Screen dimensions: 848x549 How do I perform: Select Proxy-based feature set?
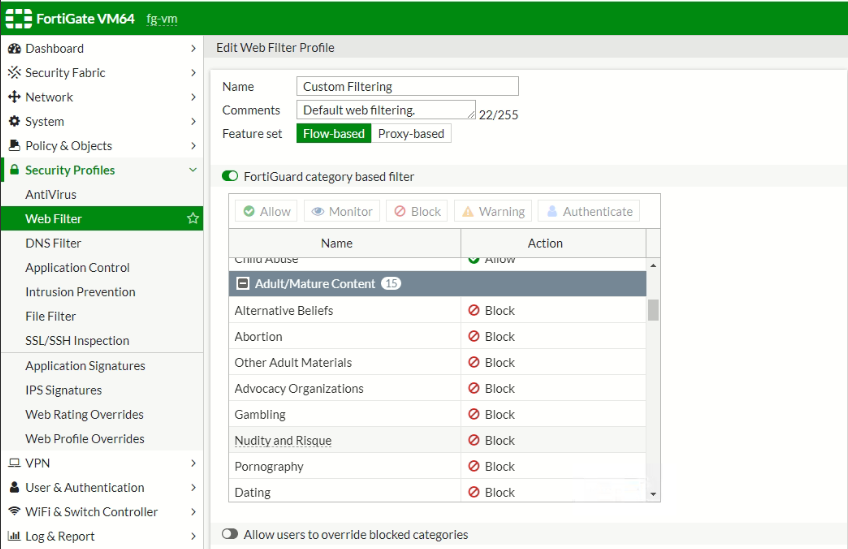pos(411,134)
